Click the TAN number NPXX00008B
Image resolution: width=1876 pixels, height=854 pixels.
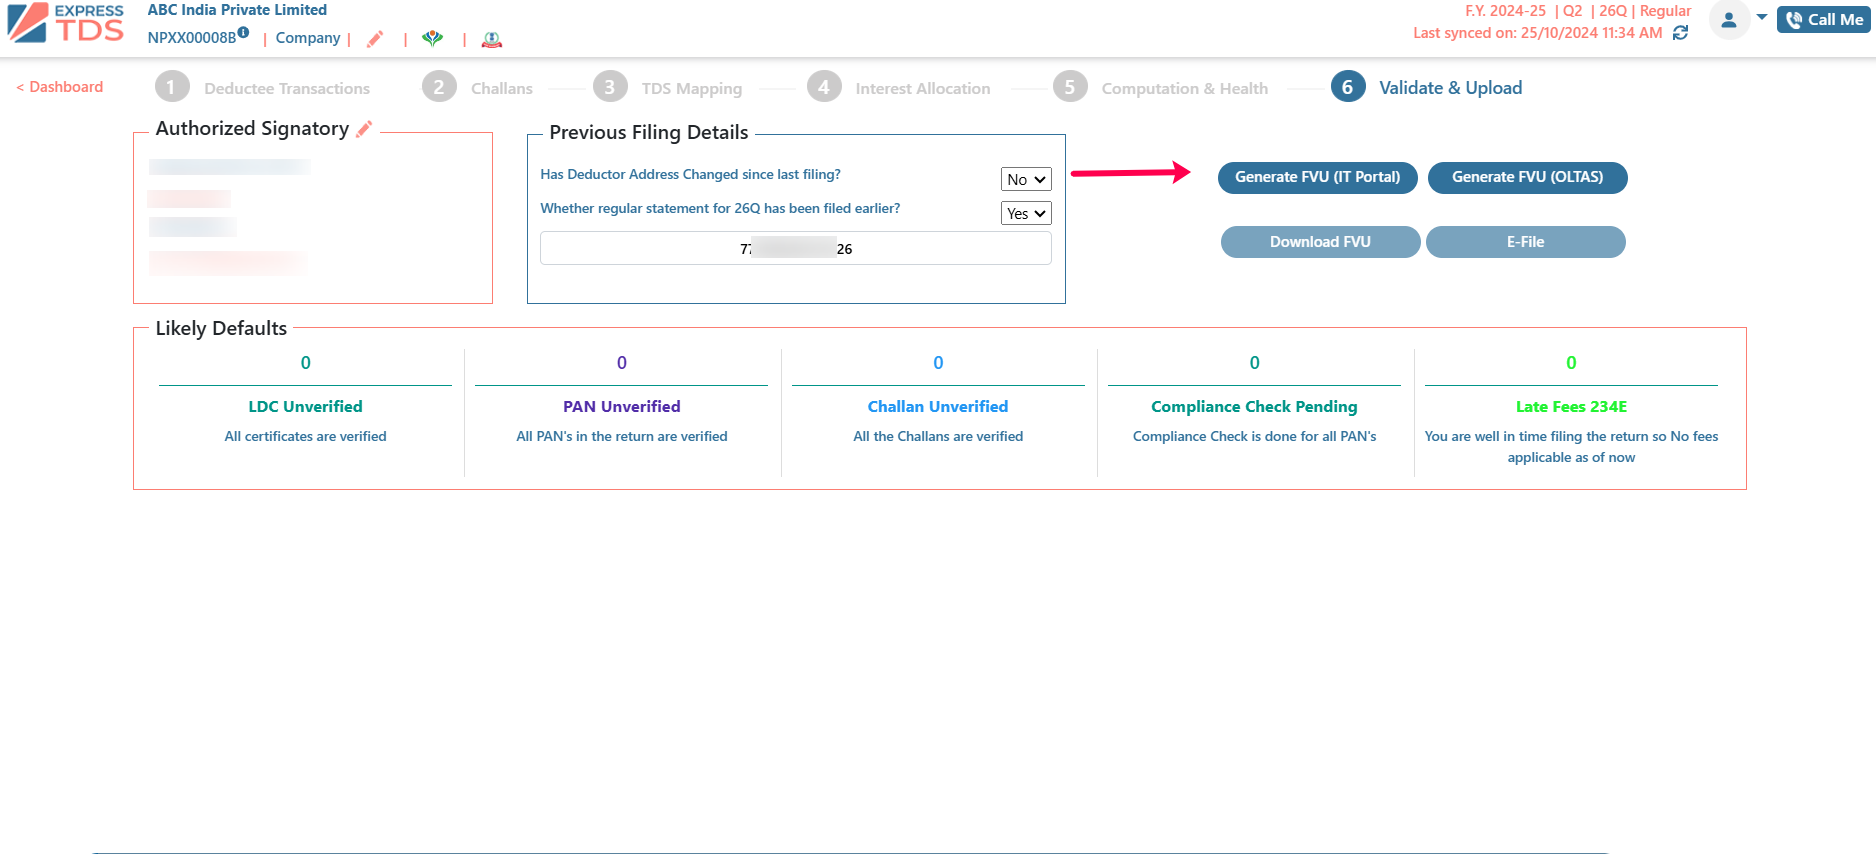[192, 38]
